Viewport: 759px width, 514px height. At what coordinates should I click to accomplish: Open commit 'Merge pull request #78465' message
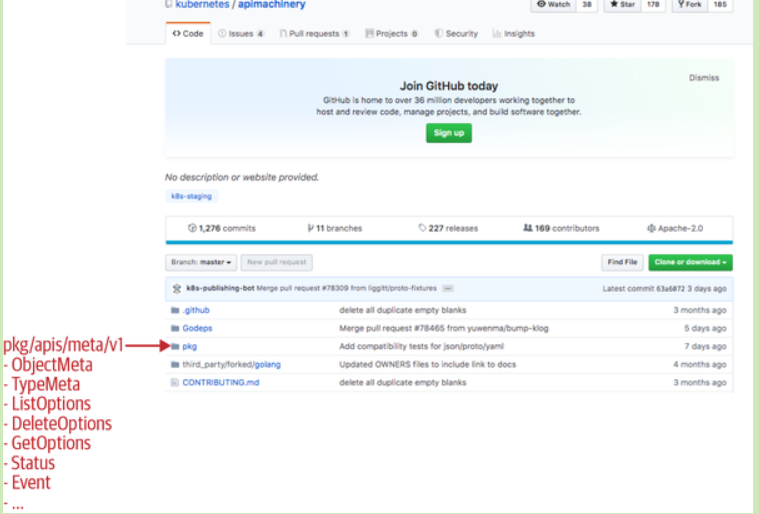[444, 328]
